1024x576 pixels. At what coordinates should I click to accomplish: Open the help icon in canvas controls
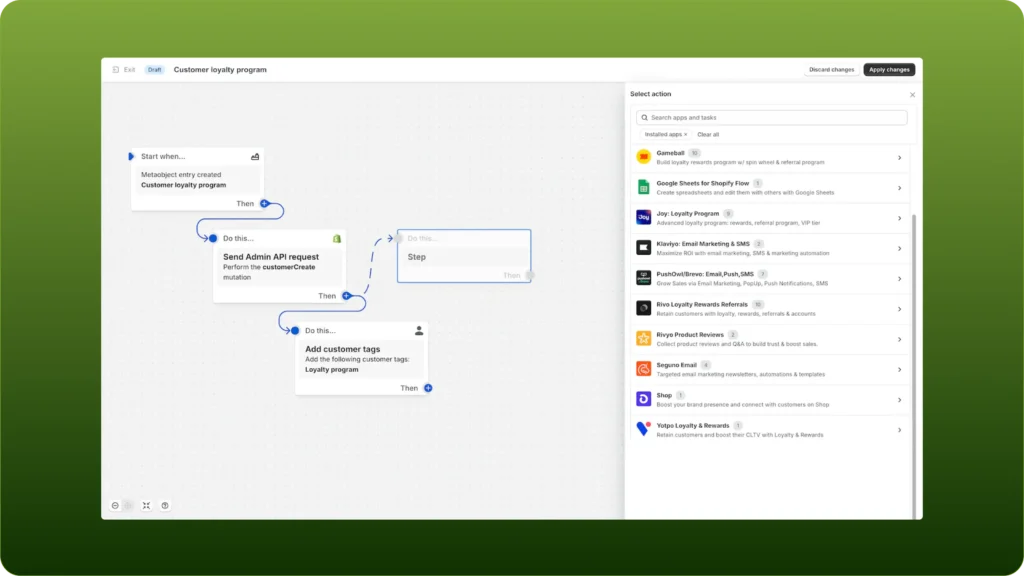point(165,505)
